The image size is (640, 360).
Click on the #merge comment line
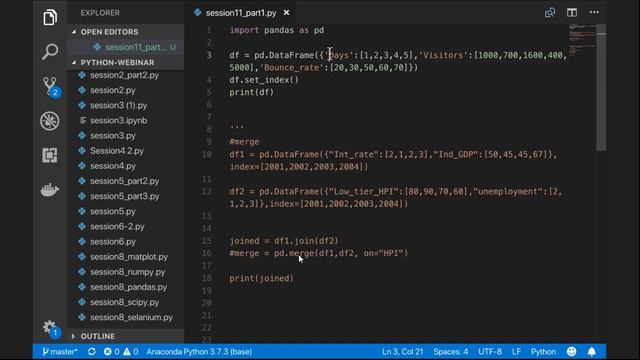tap(244, 142)
